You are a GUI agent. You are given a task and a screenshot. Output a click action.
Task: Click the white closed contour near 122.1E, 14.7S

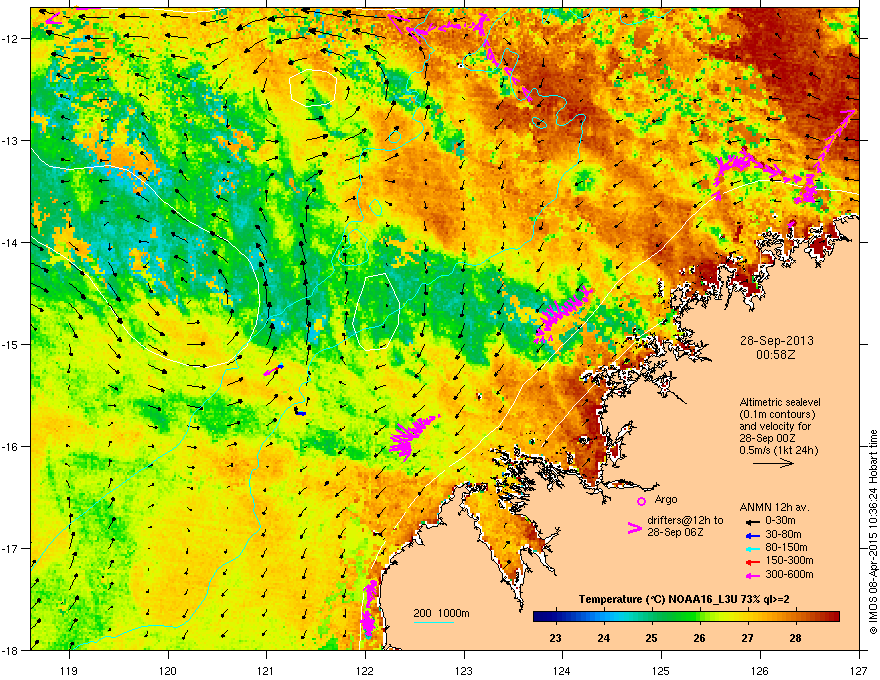click(376, 312)
